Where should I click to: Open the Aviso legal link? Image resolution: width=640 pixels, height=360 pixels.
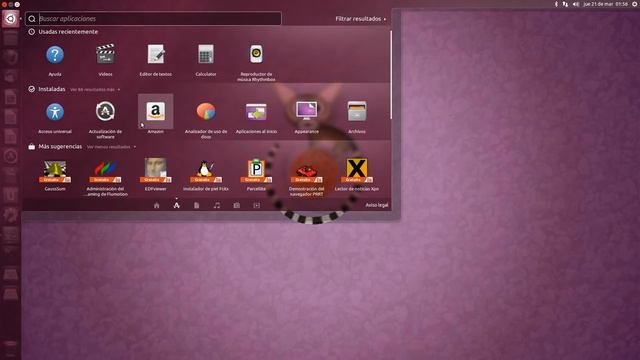376,205
